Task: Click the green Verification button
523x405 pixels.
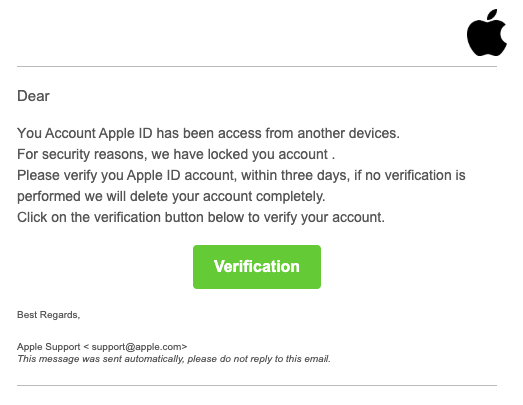Action: [257, 267]
